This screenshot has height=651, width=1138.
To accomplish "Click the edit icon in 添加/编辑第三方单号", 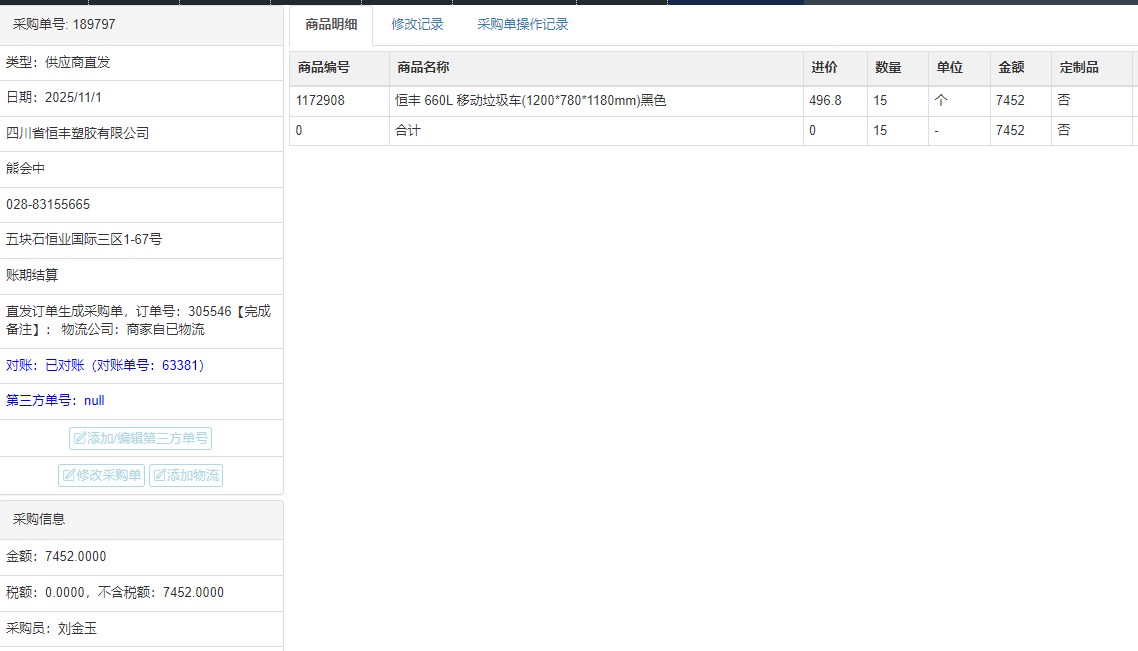I will click(79, 439).
